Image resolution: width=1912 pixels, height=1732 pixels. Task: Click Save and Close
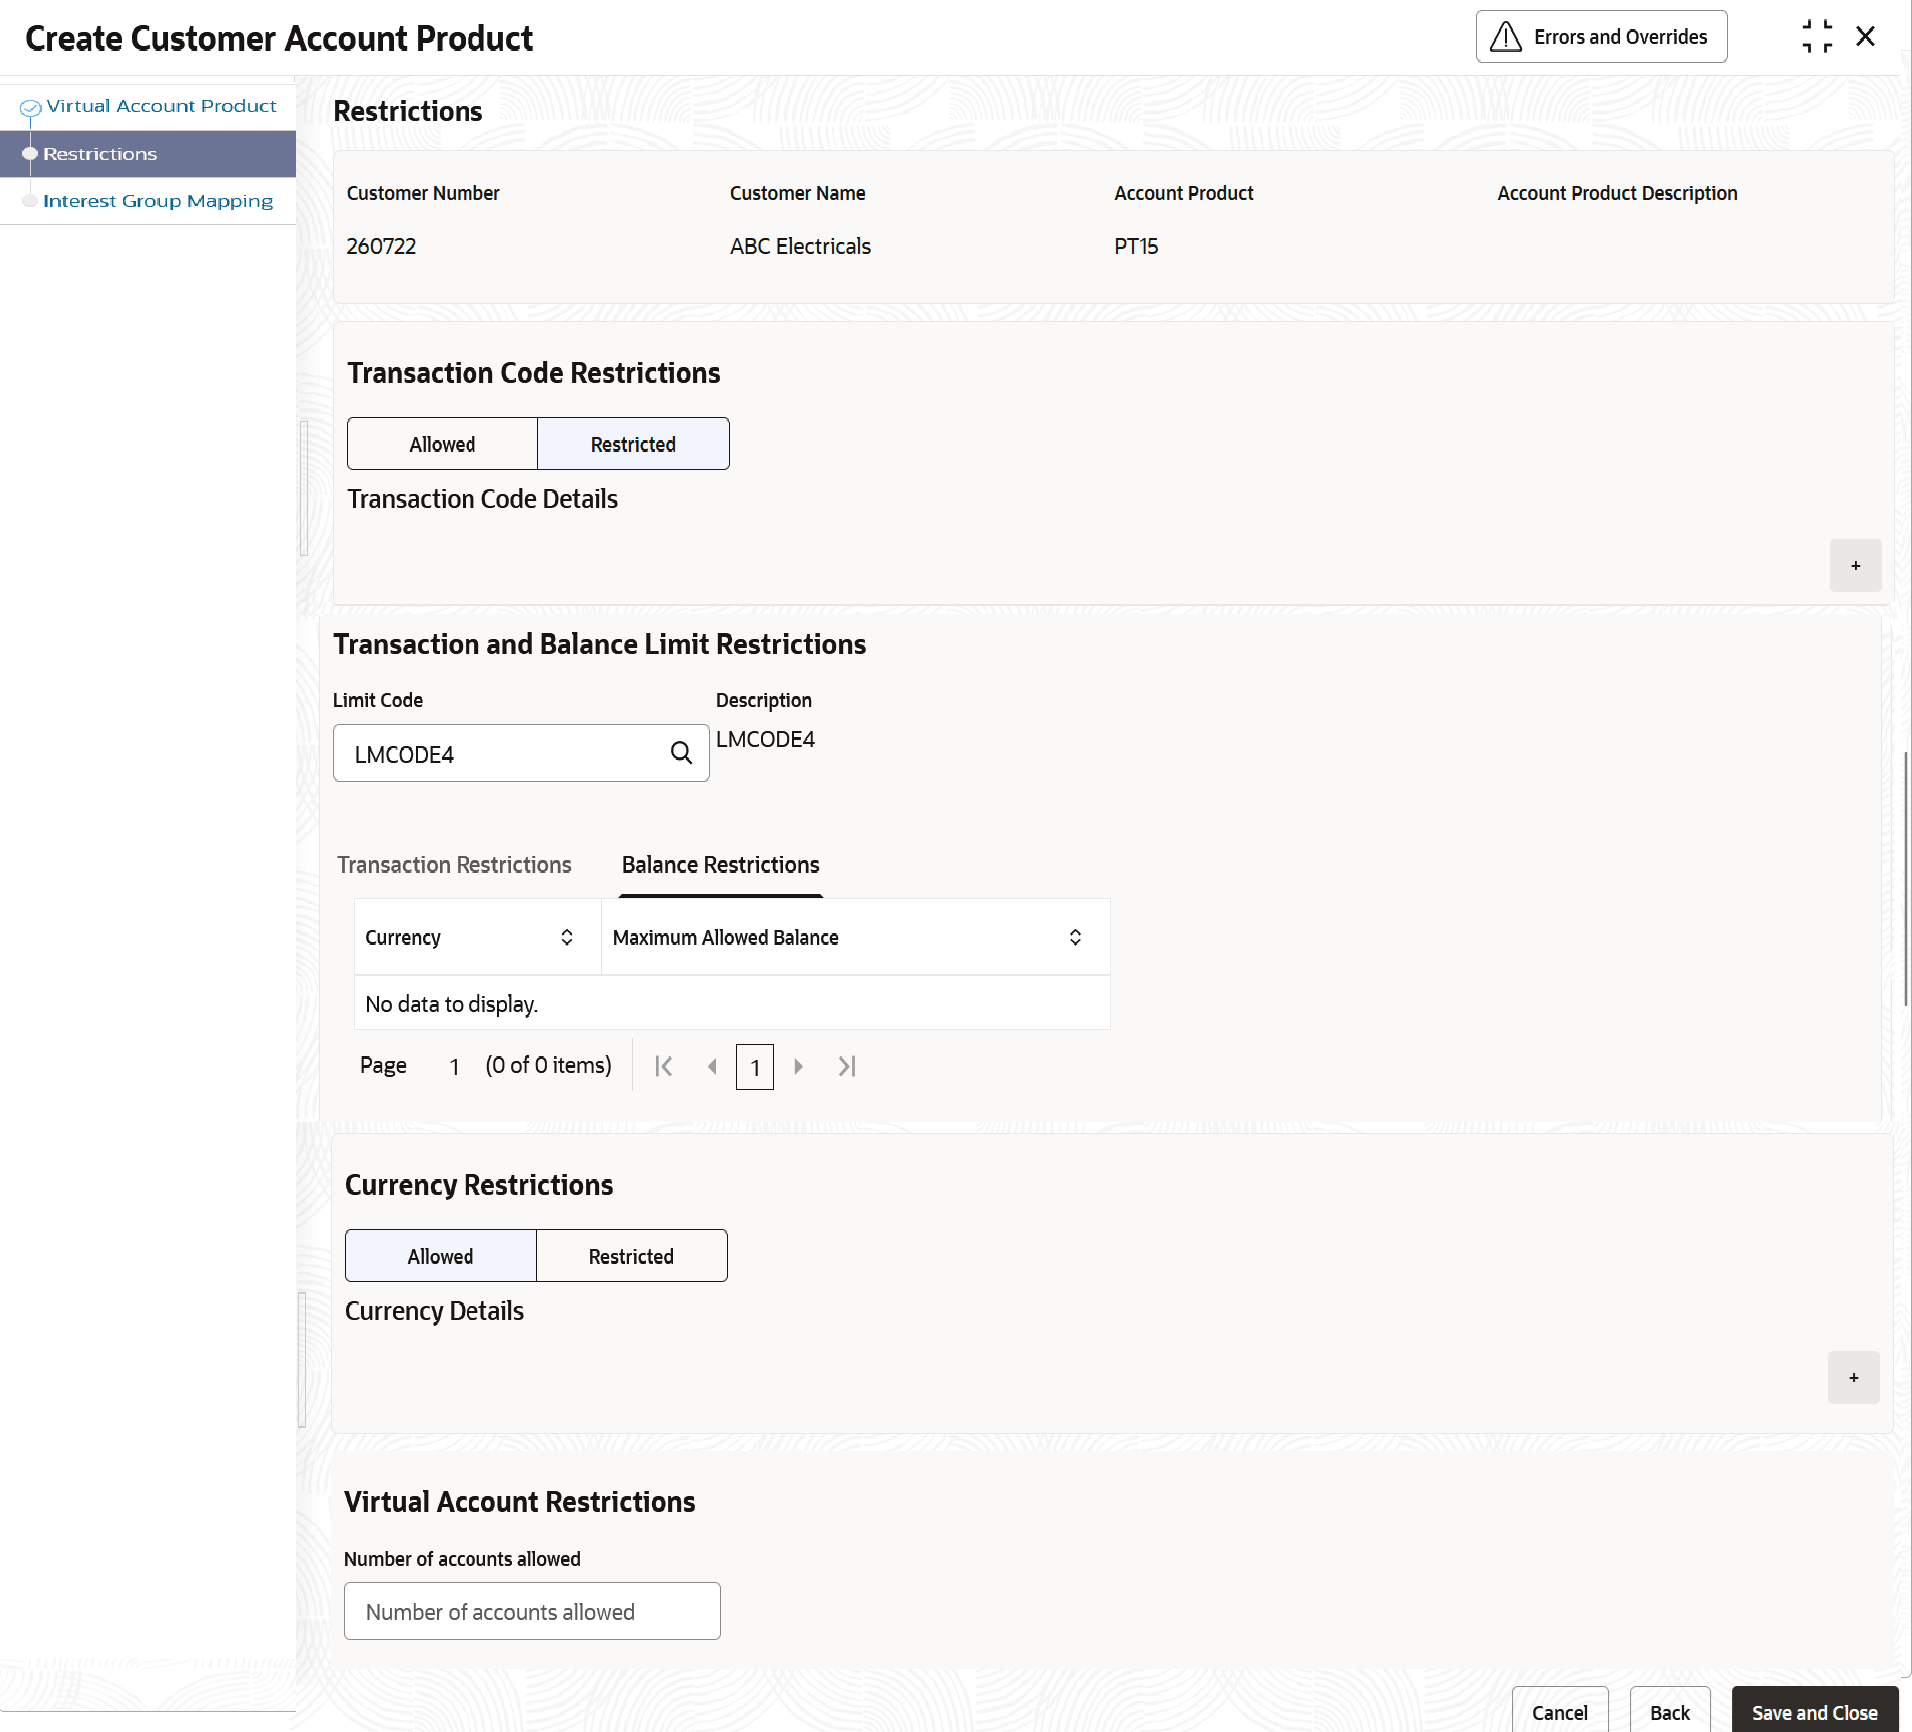coord(1815,1712)
